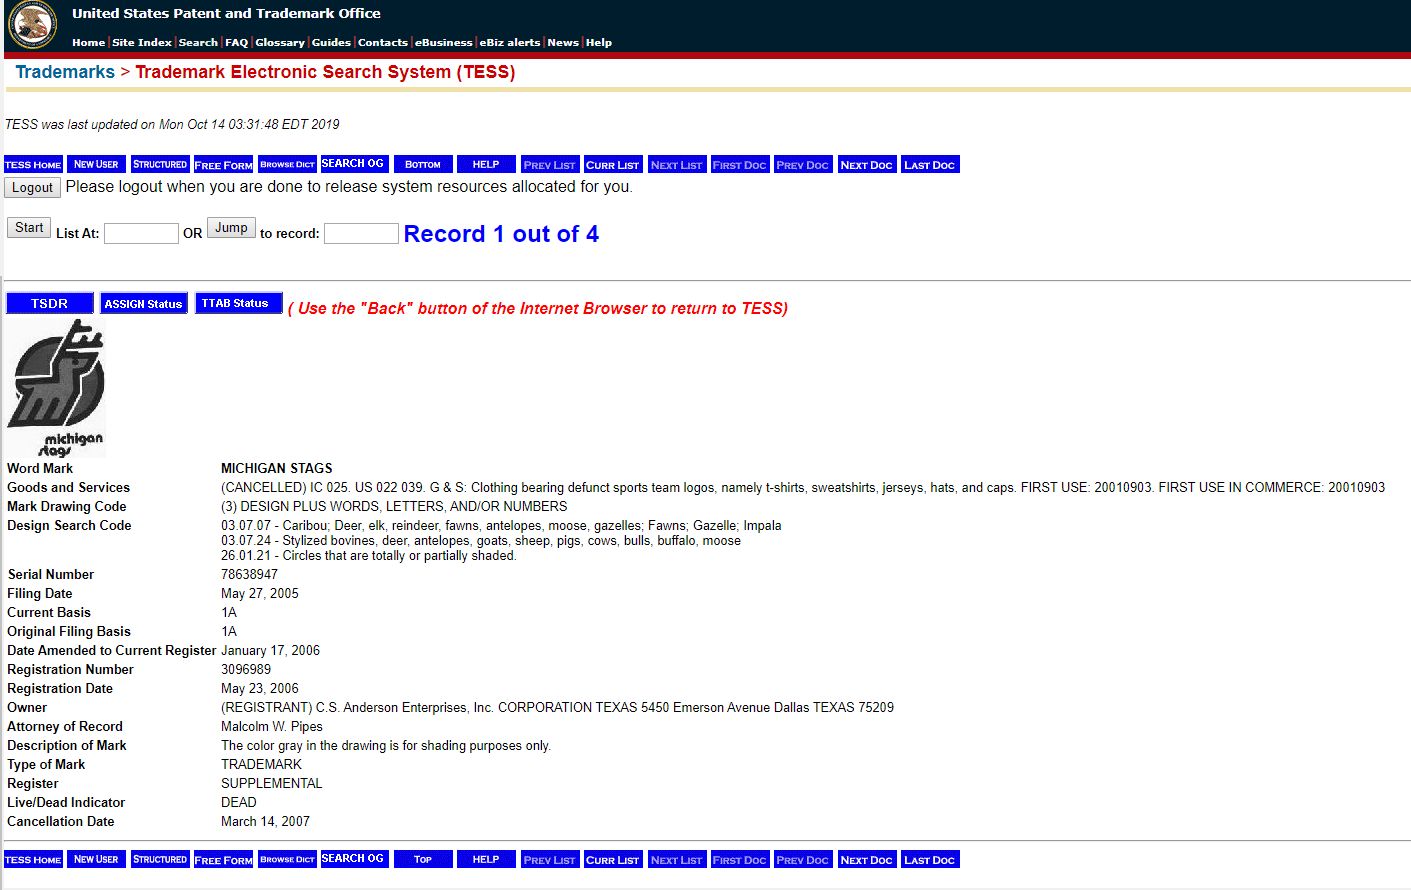This screenshot has width=1411, height=890.
Task: Jump to page Bottom button
Action: coord(423,164)
